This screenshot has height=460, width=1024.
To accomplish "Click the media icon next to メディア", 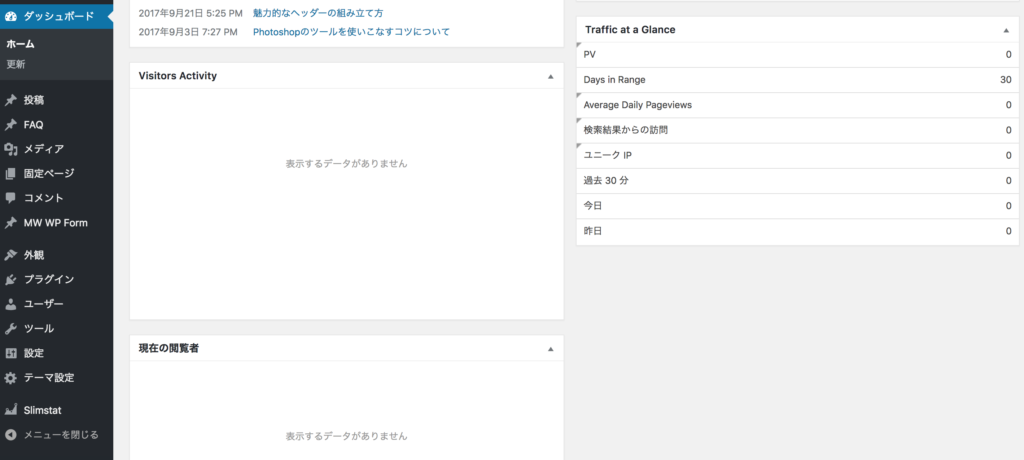I will [x=11, y=149].
